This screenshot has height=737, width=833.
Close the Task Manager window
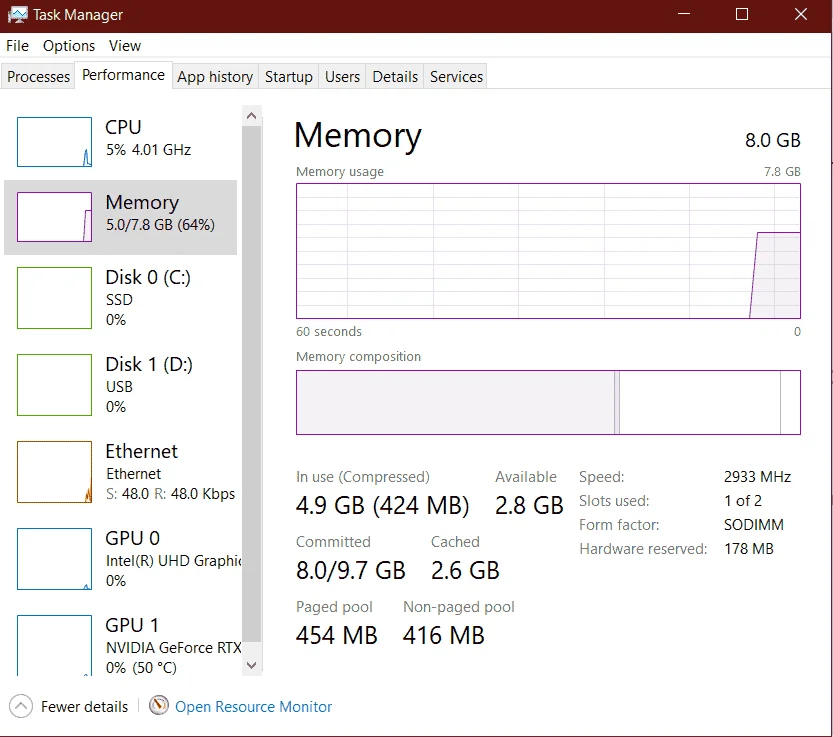[x=801, y=14]
